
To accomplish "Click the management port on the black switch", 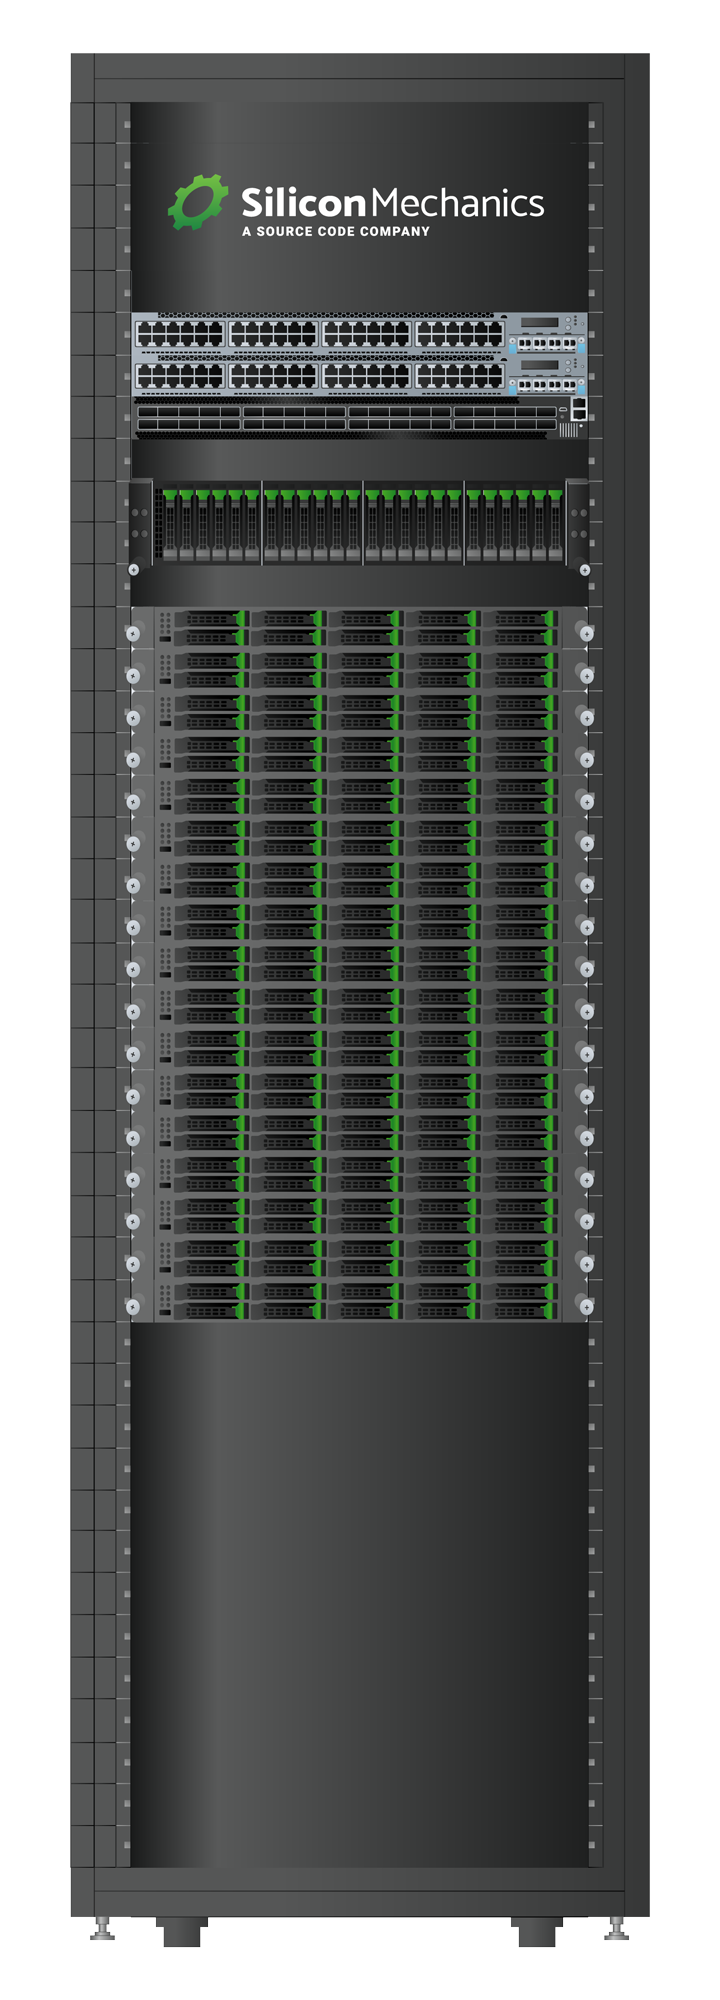I will (x=578, y=407).
